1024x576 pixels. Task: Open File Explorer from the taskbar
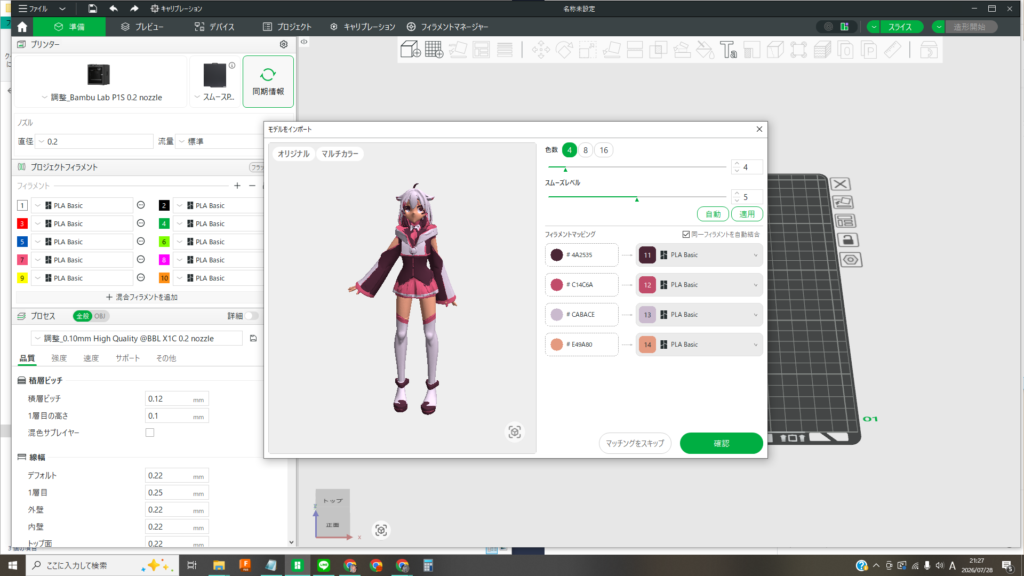219,566
